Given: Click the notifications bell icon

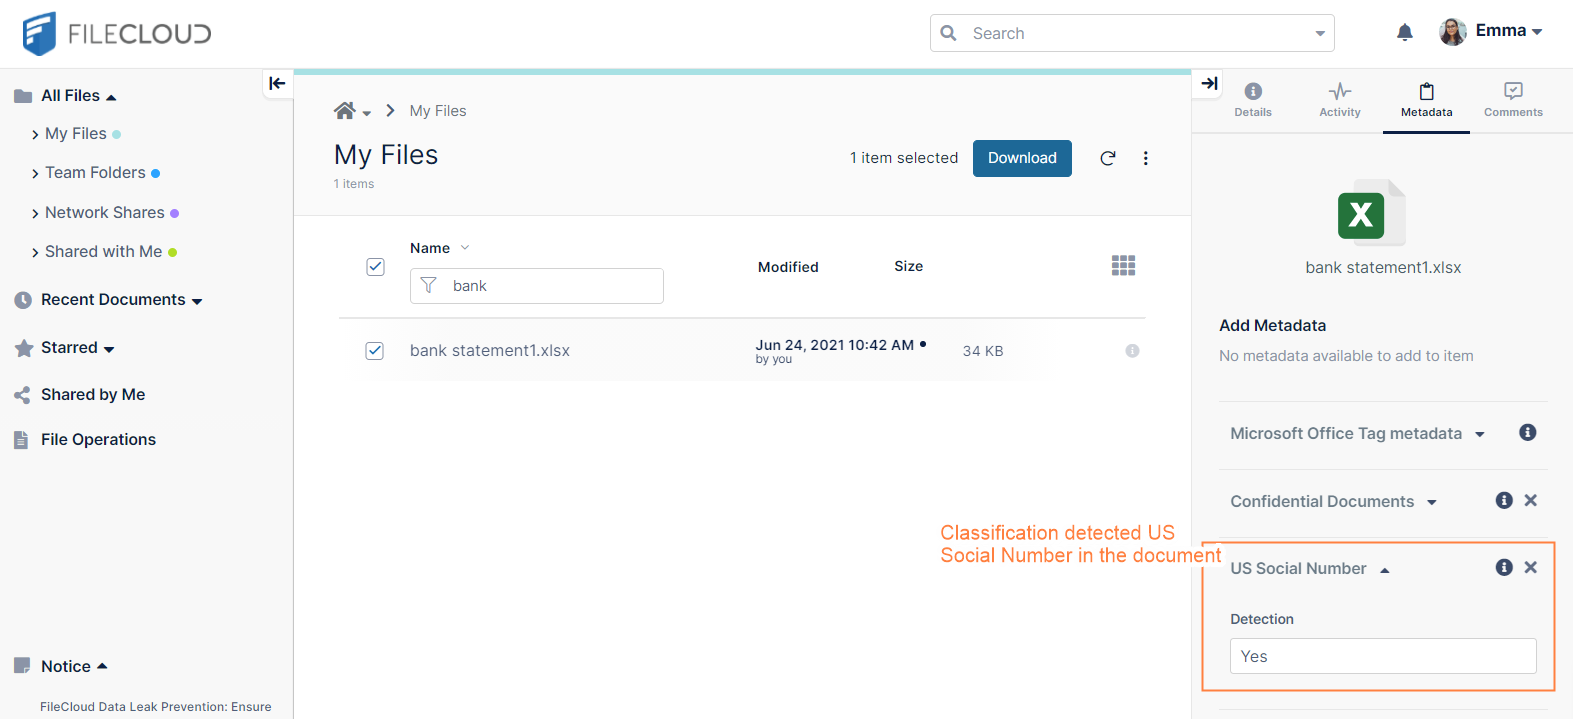Looking at the screenshot, I should click(1404, 33).
